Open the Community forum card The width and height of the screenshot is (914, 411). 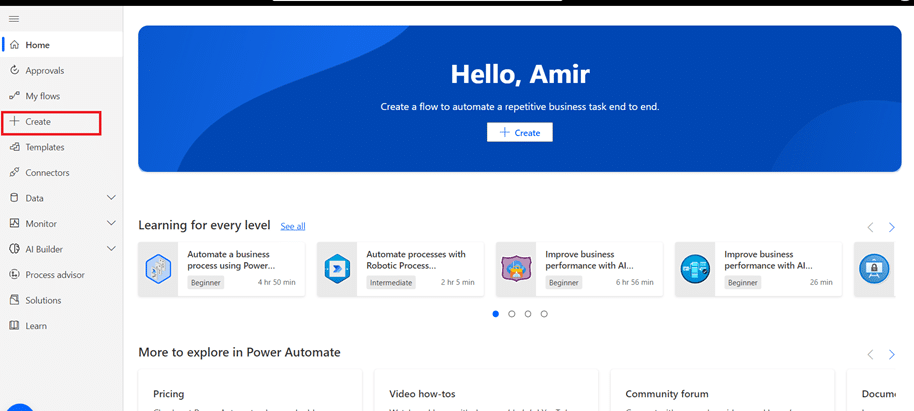coord(722,390)
